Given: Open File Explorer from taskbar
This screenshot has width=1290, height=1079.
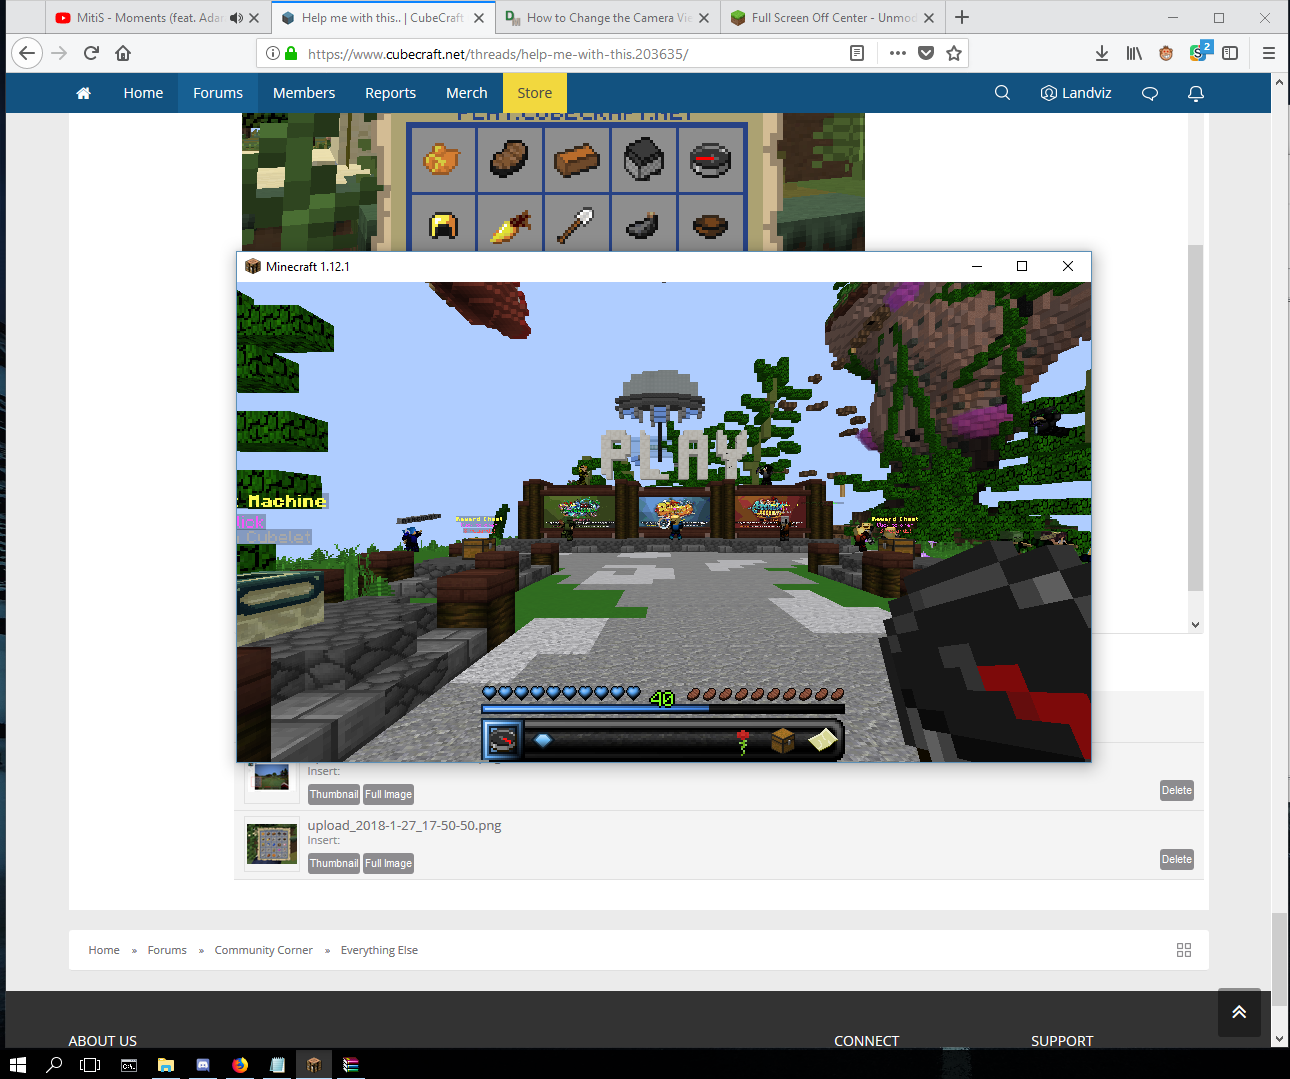Looking at the screenshot, I should (166, 1065).
